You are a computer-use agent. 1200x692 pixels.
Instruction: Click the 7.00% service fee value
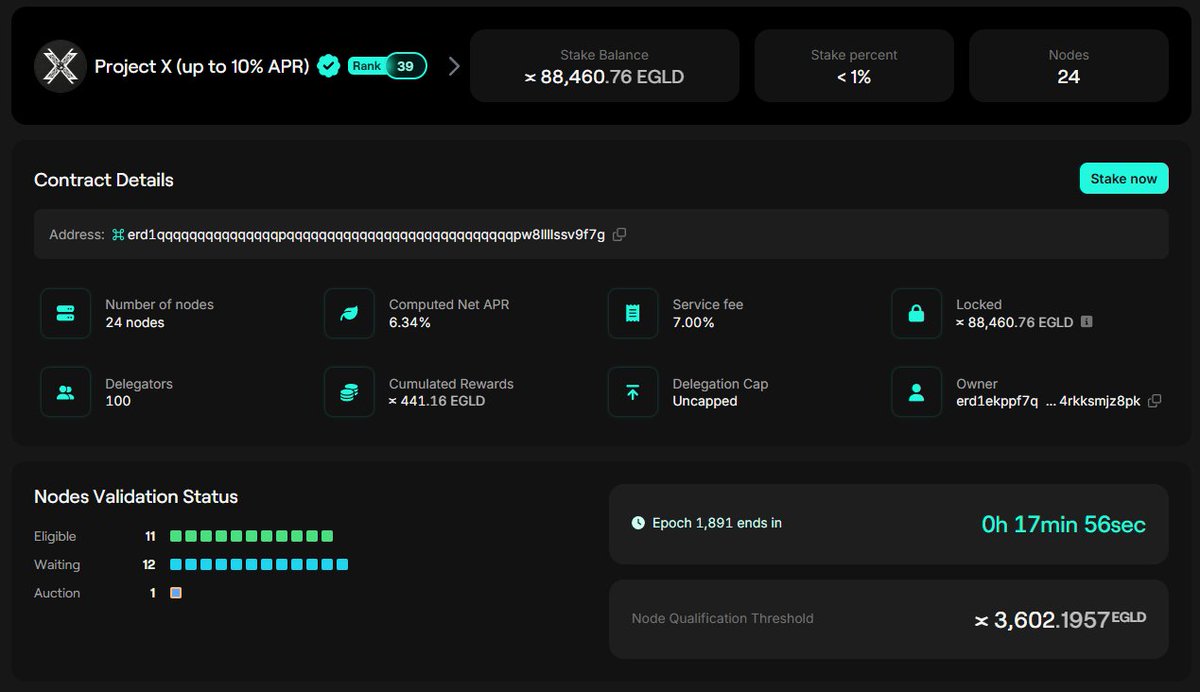(694, 322)
